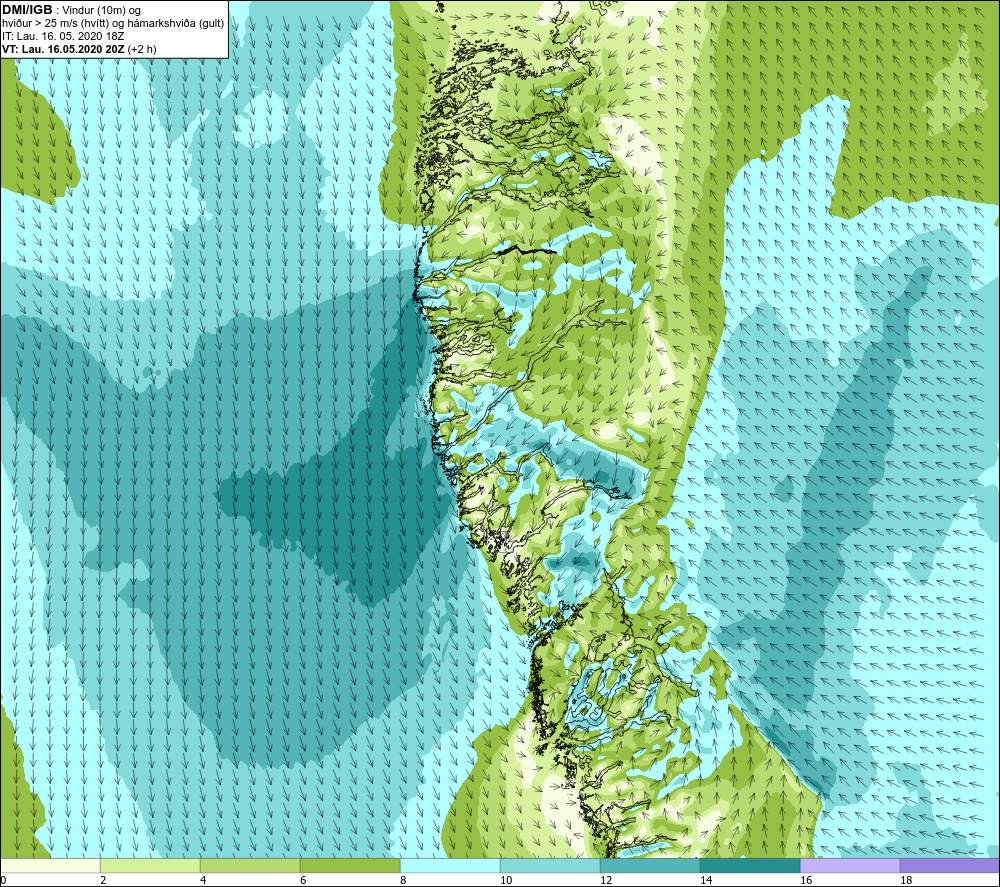Click the legend label '14'
The height and width of the screenshot is (887, 1000).
click(706, 881)
